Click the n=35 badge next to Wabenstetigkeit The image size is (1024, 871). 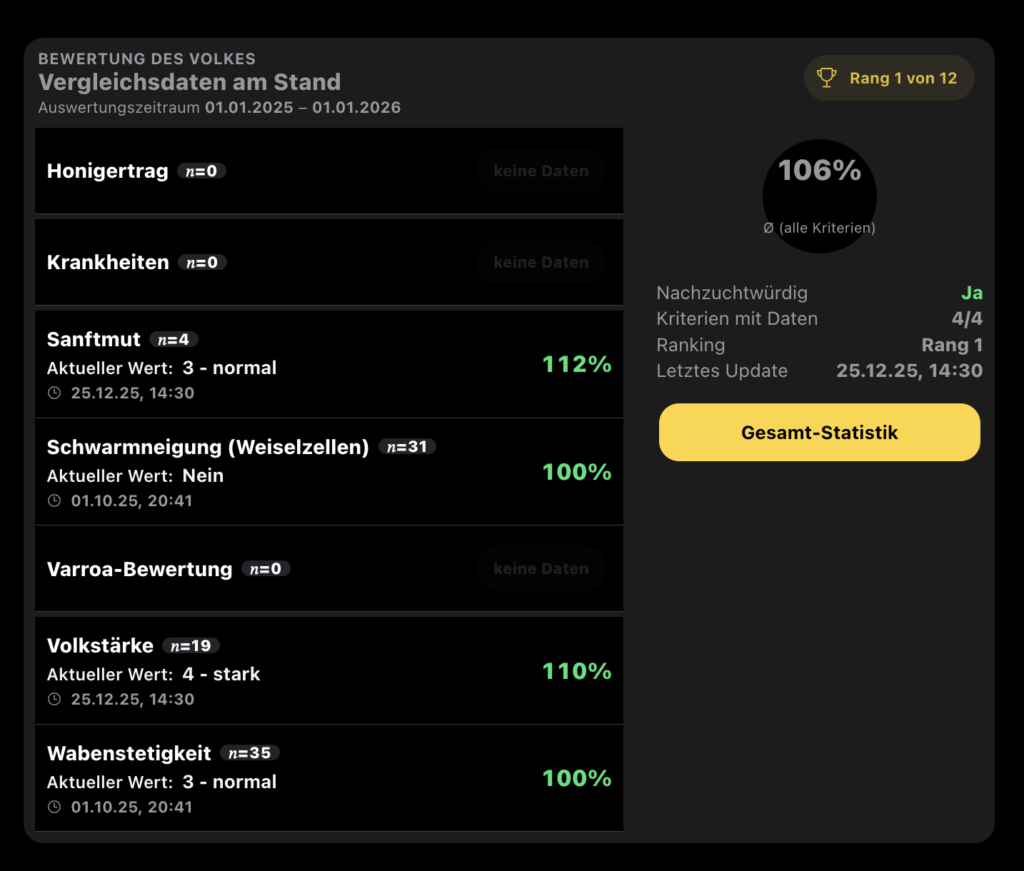point(250,753)
